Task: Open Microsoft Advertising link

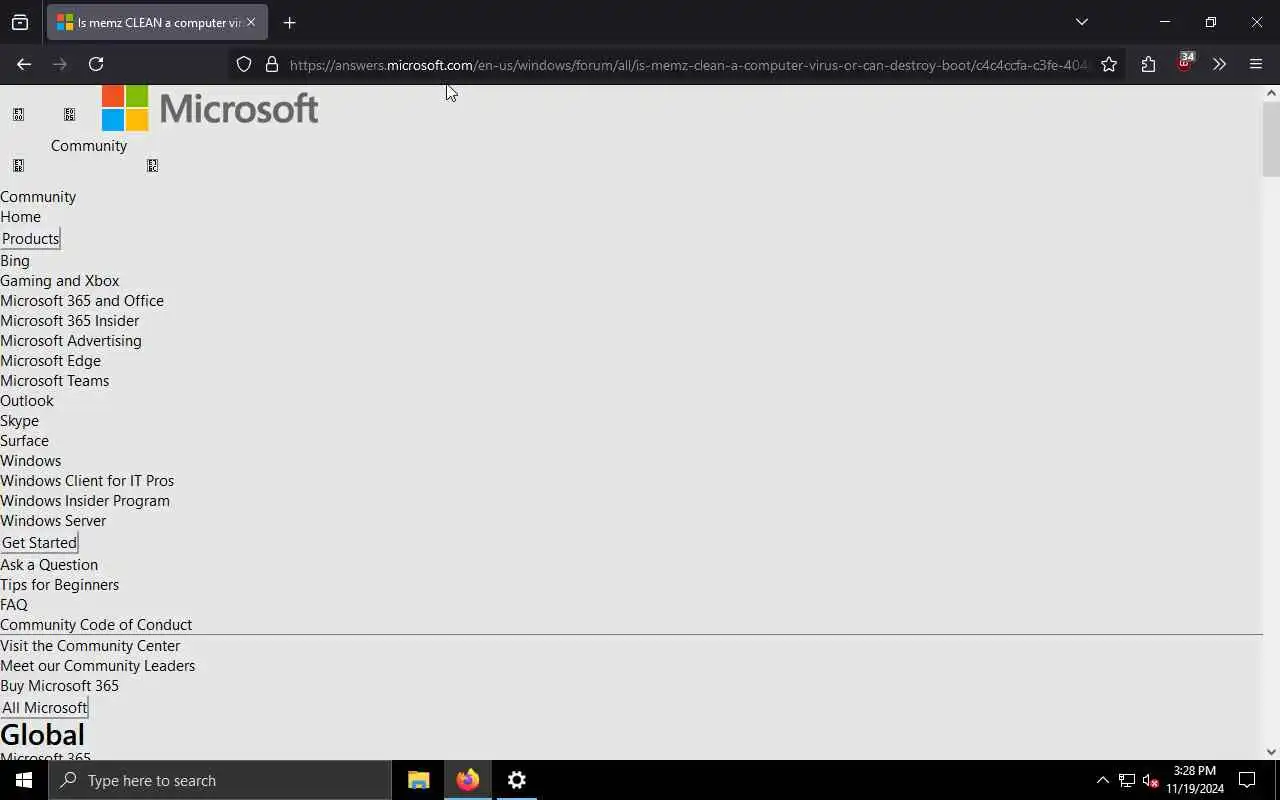Action: (x=71, y=341)
